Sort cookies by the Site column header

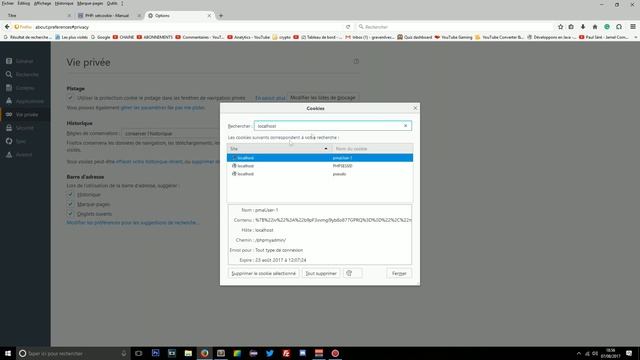[280, 149]
